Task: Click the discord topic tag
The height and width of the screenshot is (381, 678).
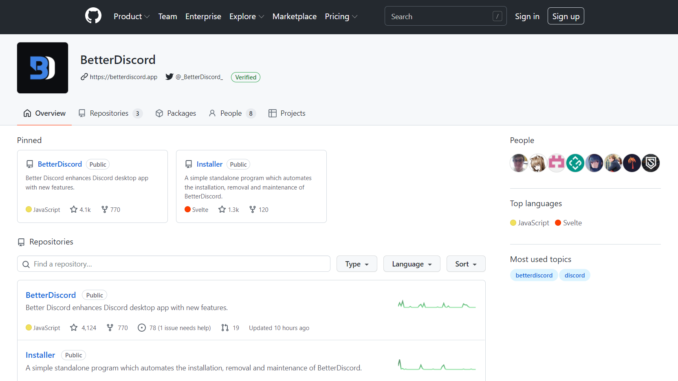Action: (575, 275)
